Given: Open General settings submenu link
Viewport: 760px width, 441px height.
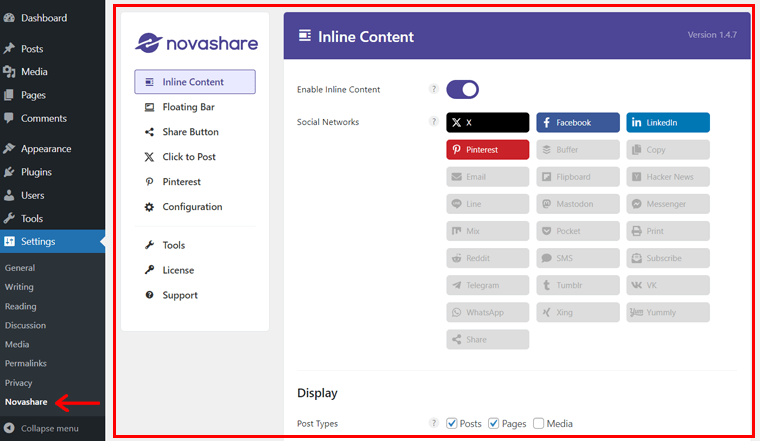Looking at the screenshot, I should click(20, 268).
